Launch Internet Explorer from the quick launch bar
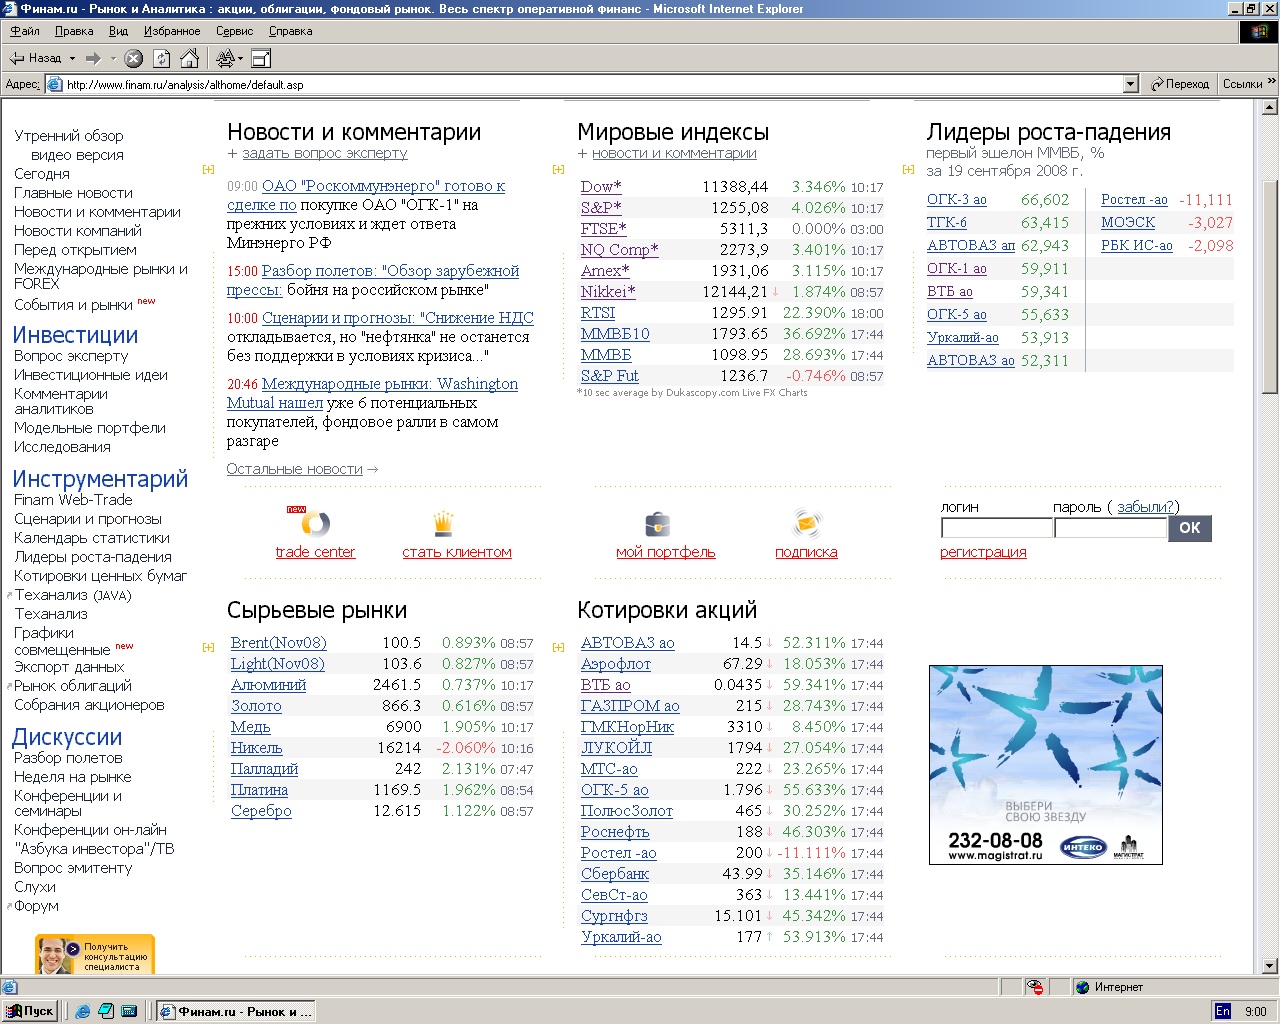 pyautogui.click(x=83, y=1011)
